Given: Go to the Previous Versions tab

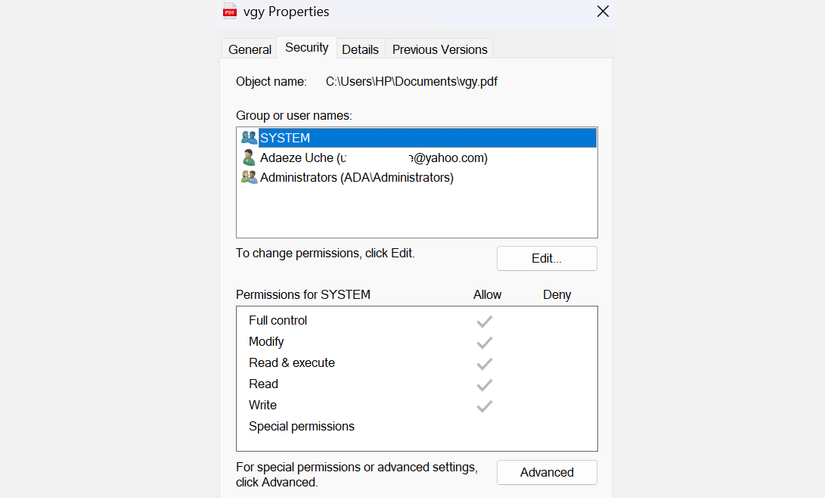Looking at the screenshot, I should point(440,49).
